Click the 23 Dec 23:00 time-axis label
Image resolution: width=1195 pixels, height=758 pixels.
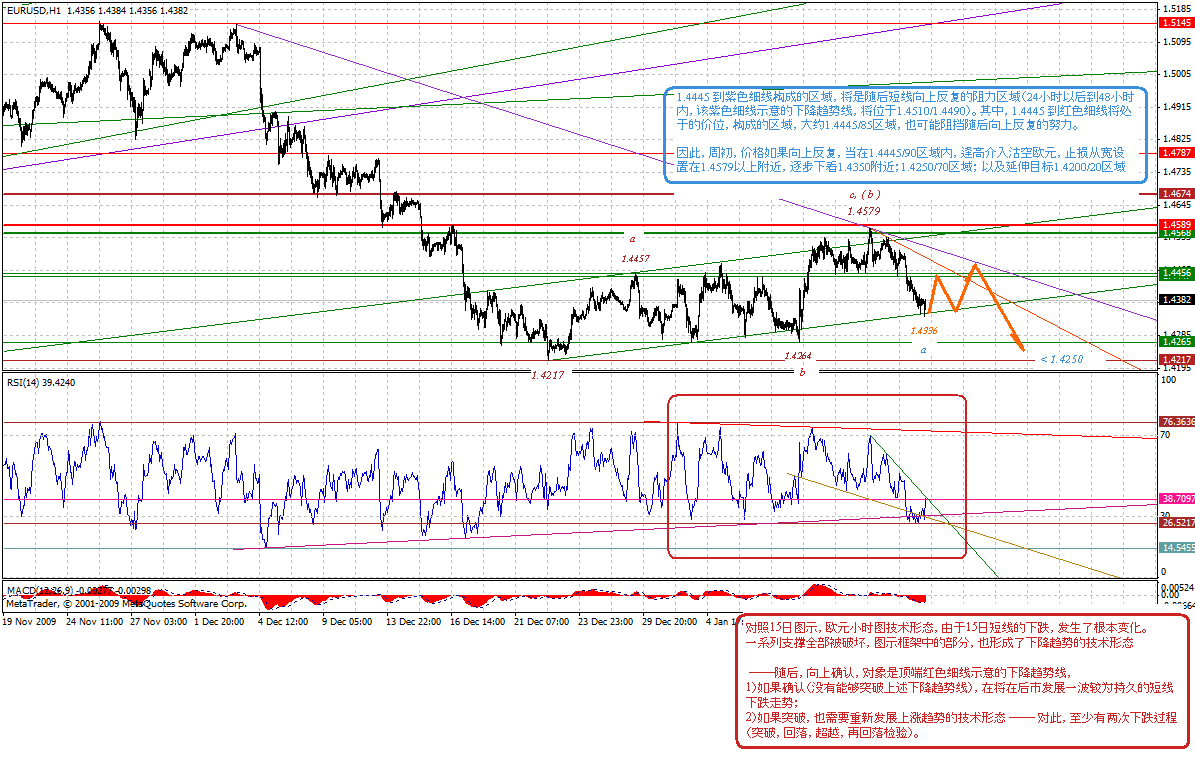coord(605,622)
